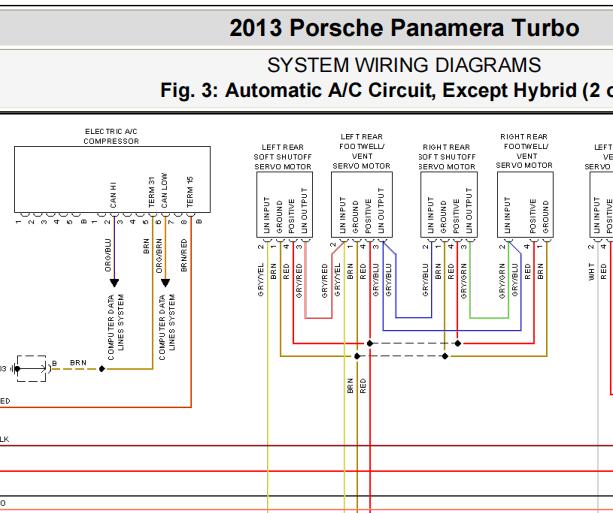Click the dashed ground symbol box
This screenshot has height=513, width=613.
[x=31, y=368]
